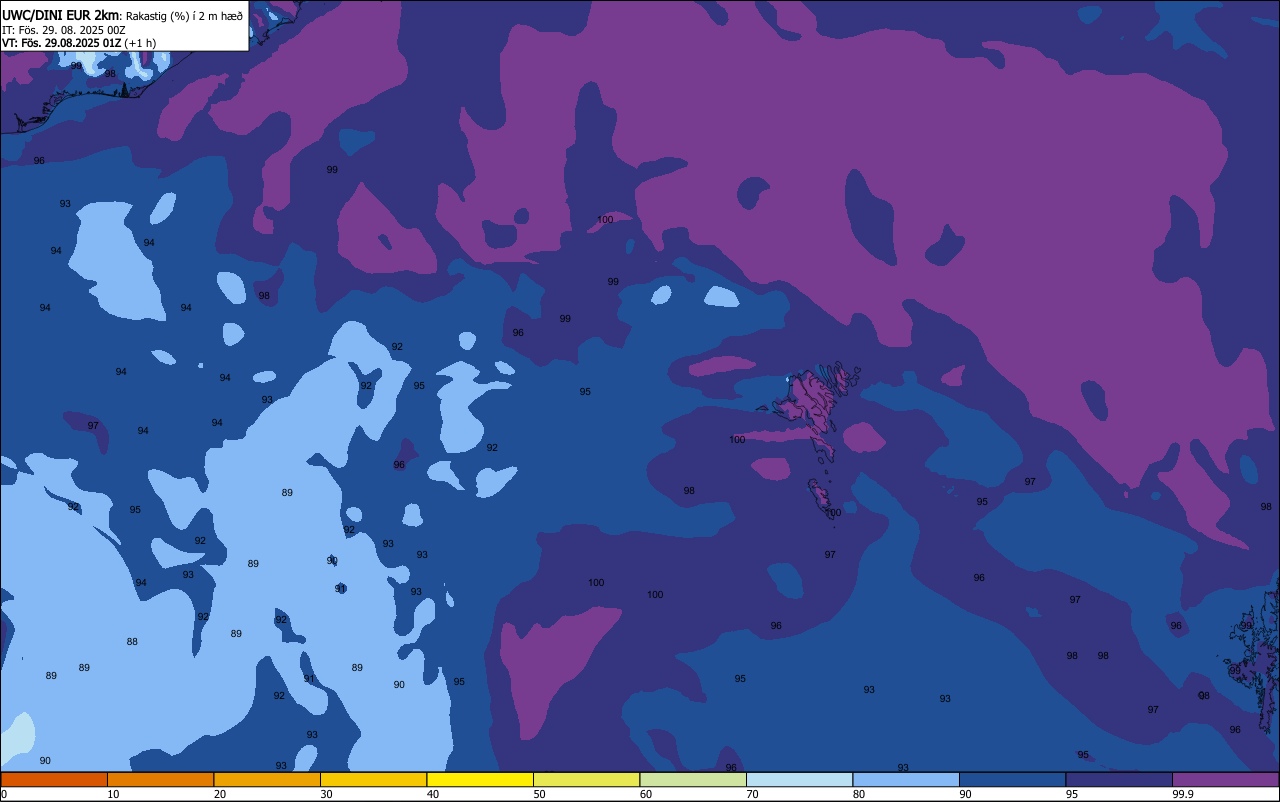The image size is (1280, 802).
Task: Click the '99.9' tick label on the legend
Action: coord(1183,794)
